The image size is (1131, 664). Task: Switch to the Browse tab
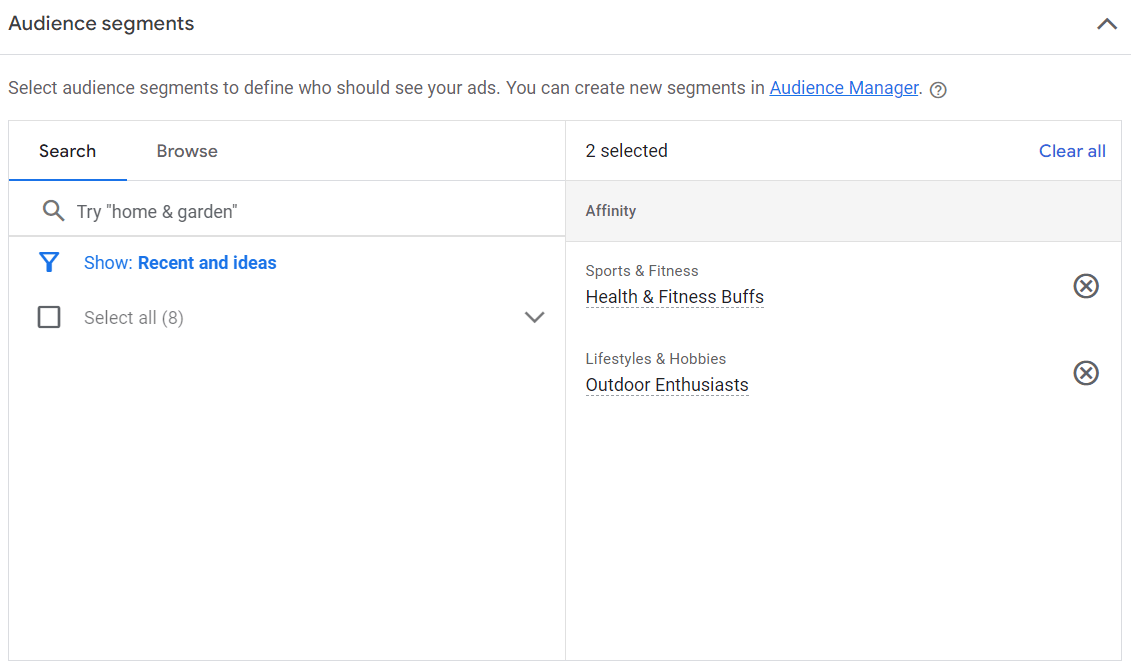[x=186, y=151]
